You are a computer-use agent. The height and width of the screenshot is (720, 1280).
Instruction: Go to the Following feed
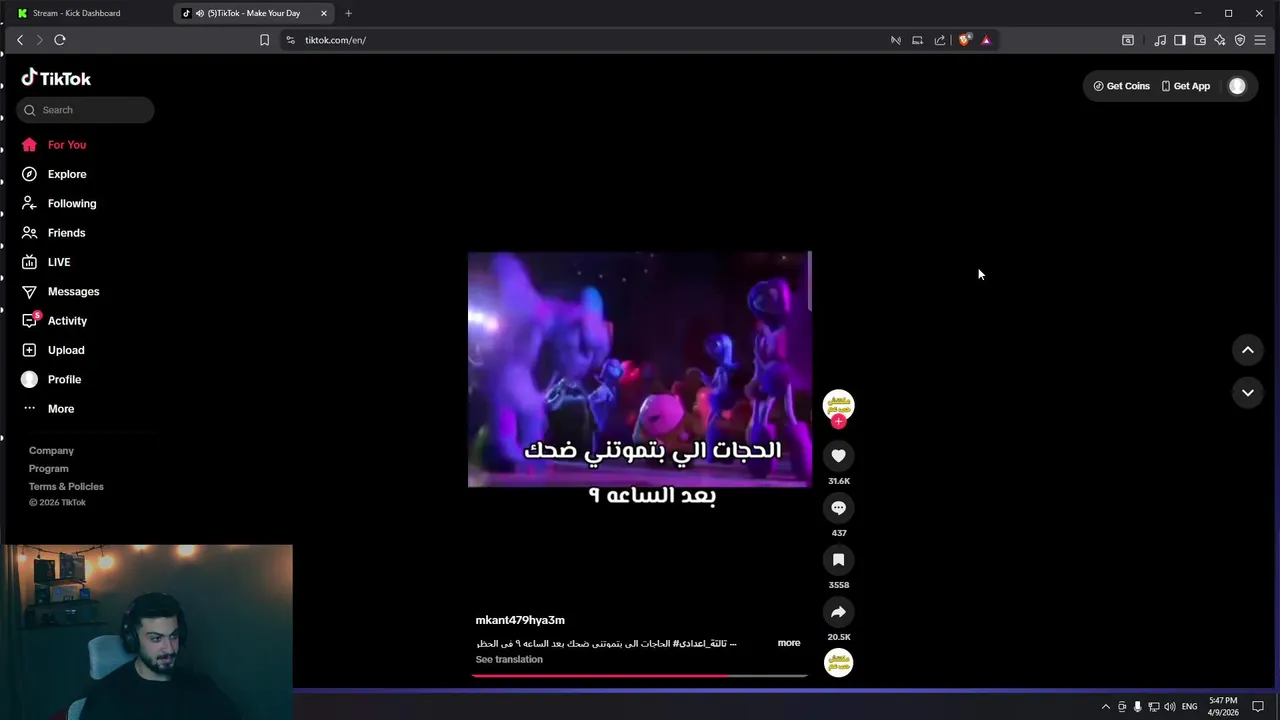coord(59,203)
